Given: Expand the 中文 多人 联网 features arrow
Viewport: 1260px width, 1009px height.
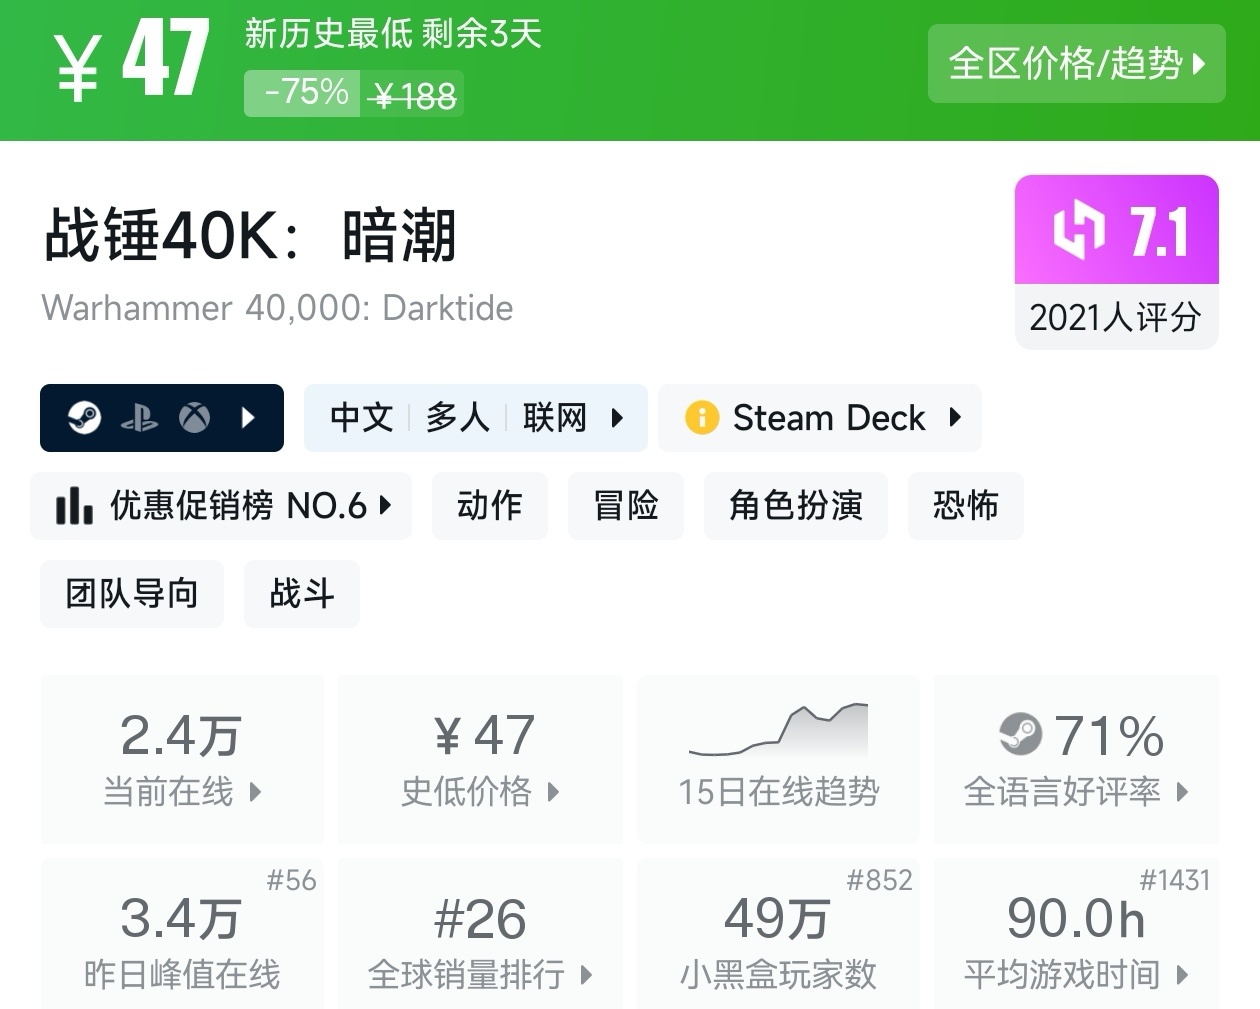Looking at the screenshot, I should click(617, 418).
